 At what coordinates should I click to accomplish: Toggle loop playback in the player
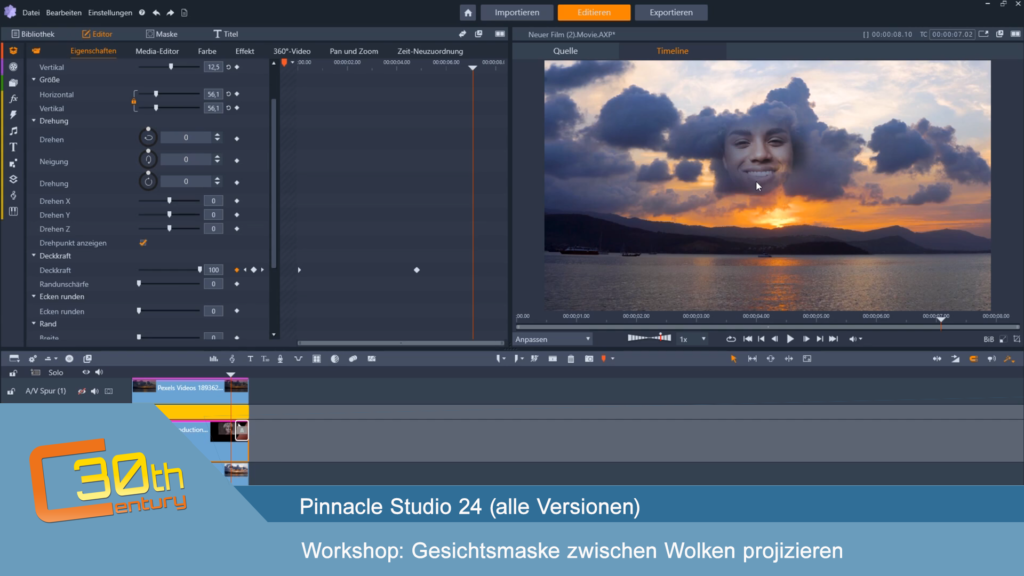click(x=731, y=340)
